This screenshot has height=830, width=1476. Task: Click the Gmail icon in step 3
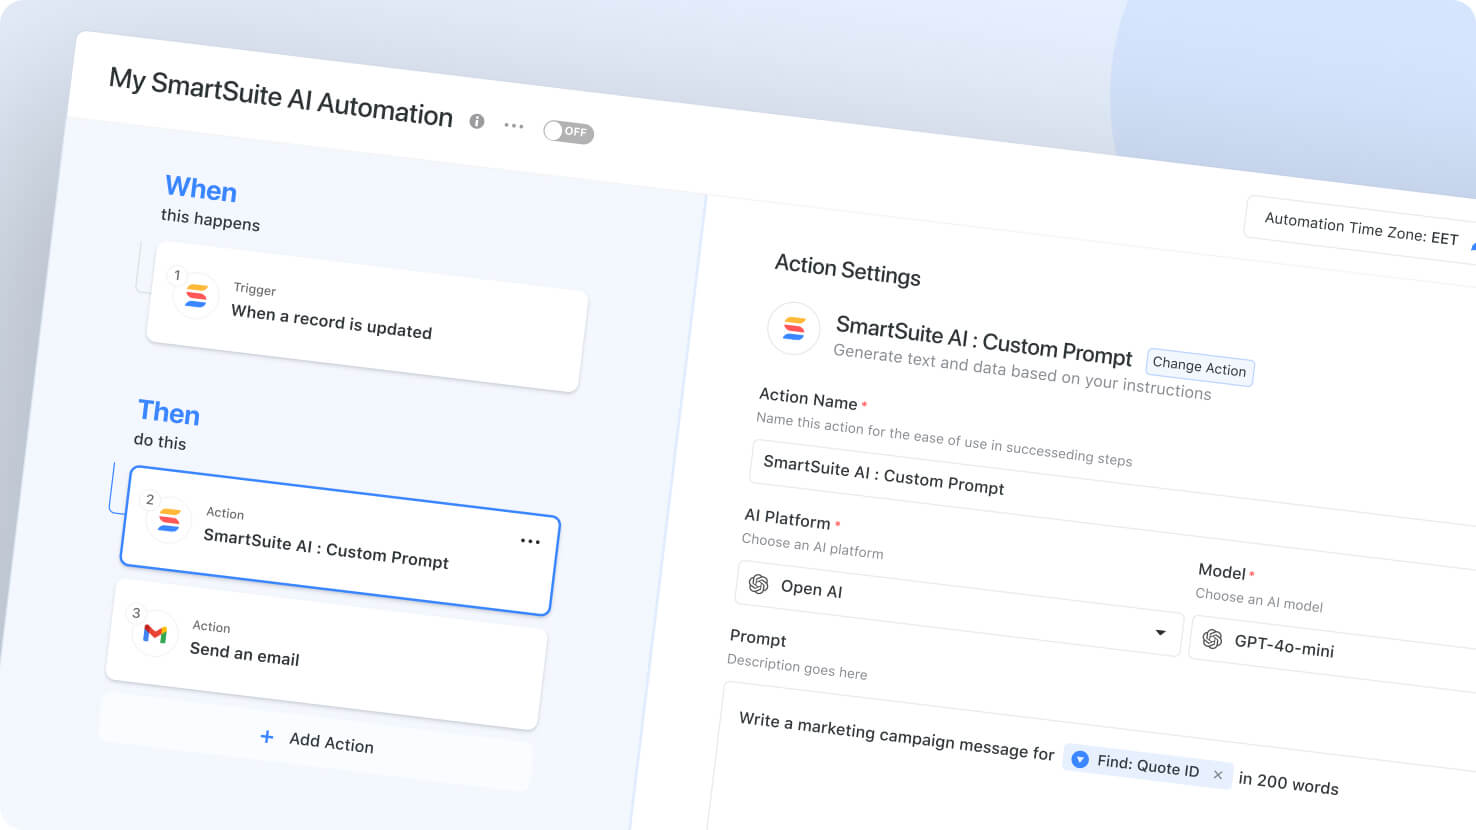click(x=155, y=634)
